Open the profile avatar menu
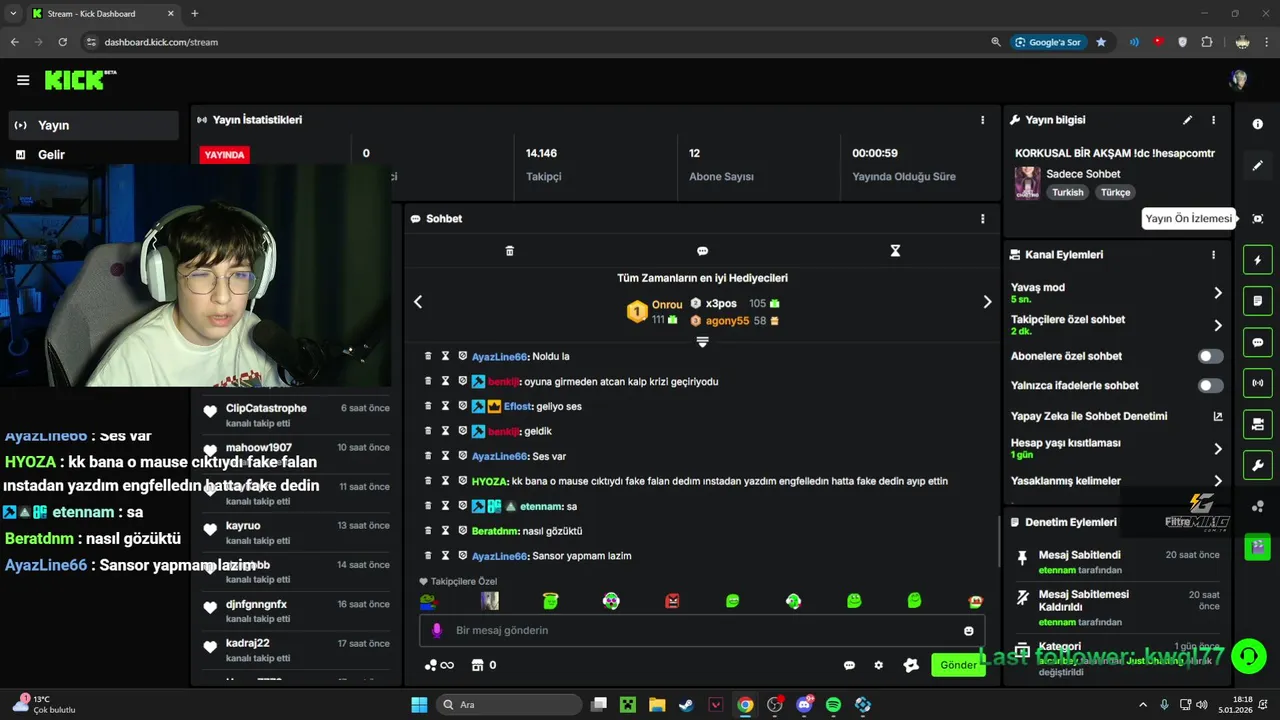 1239,80
